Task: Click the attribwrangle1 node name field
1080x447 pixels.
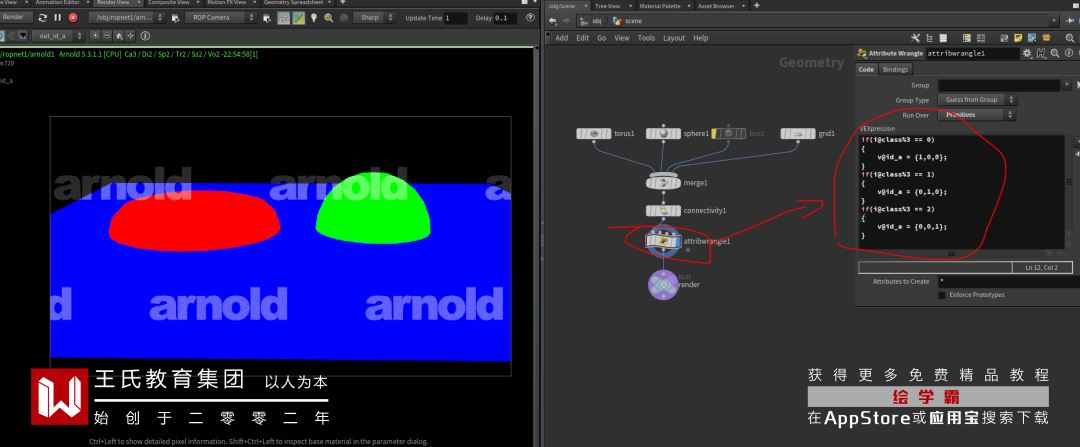Action: click(x=971, y=53)
